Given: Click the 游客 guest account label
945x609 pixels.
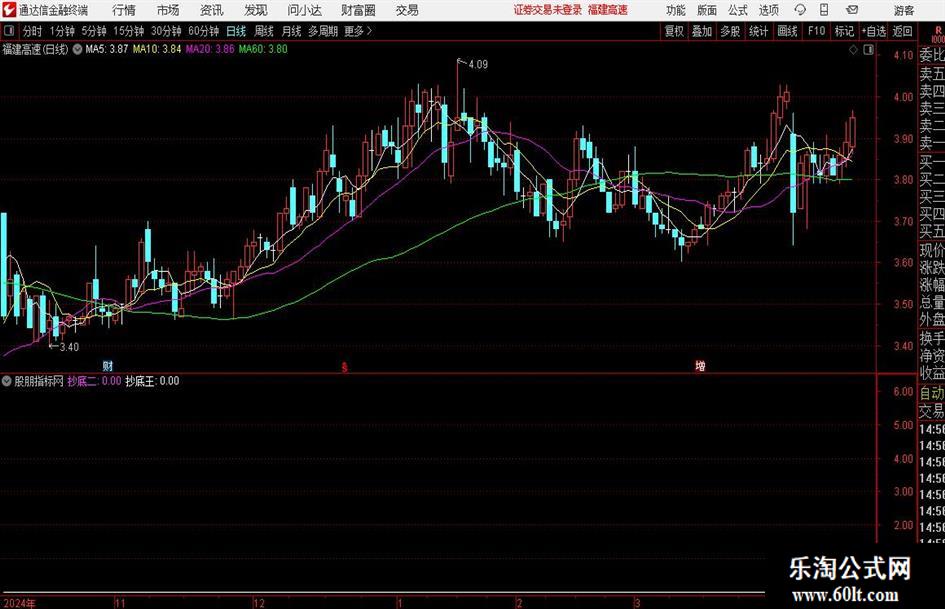Looking at the screenshot, I should click(903, 10).
